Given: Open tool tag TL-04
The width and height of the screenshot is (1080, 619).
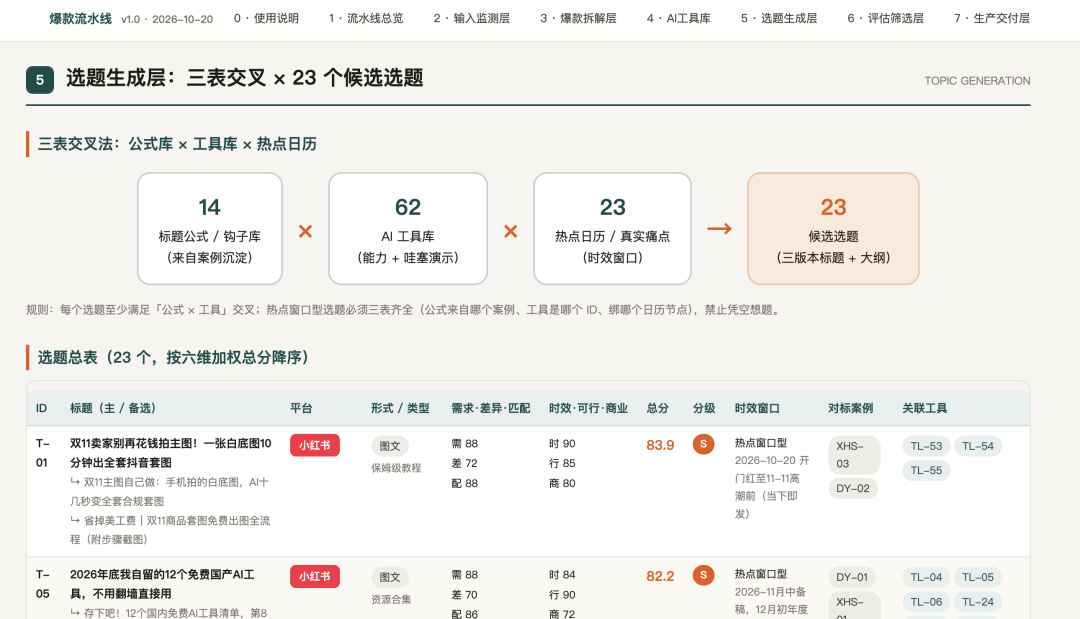Looking at the screenshot, I should pyautogui.click(x=926, y=577).
